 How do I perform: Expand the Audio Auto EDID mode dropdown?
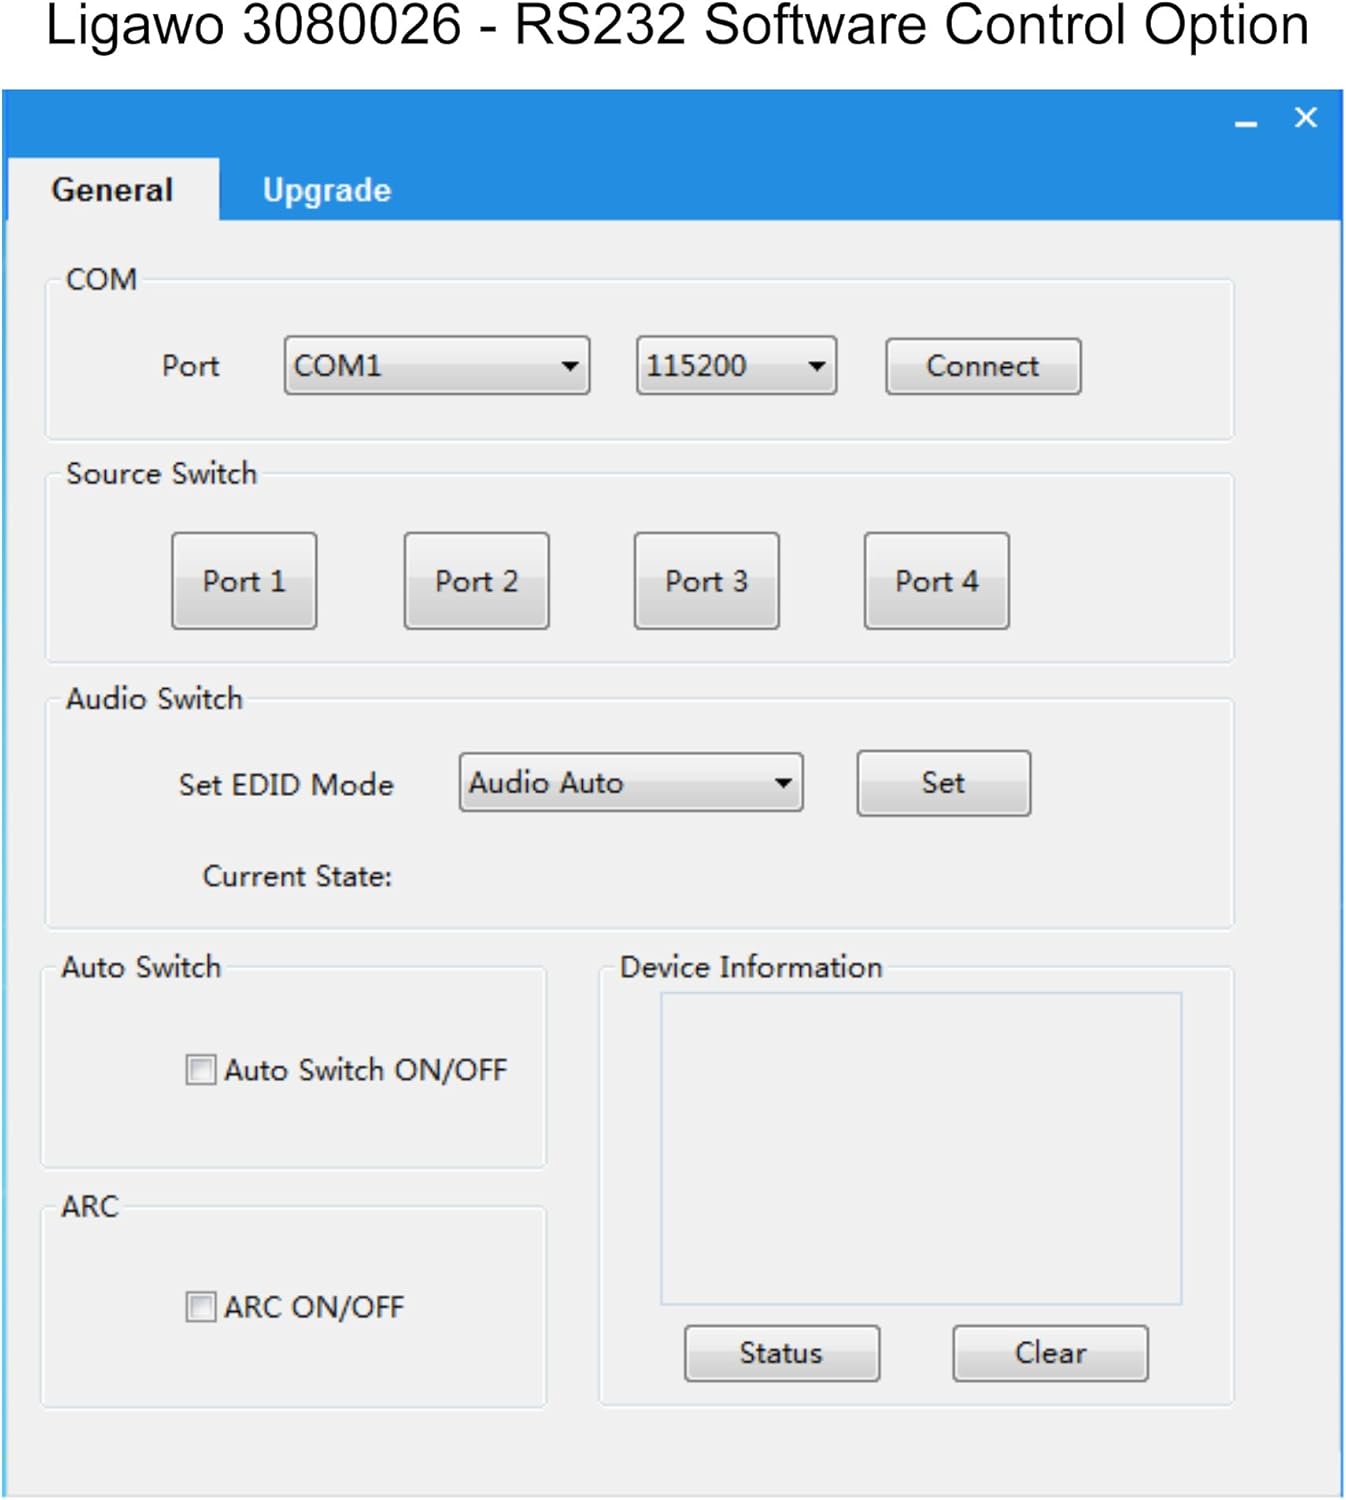click(631, 782)
